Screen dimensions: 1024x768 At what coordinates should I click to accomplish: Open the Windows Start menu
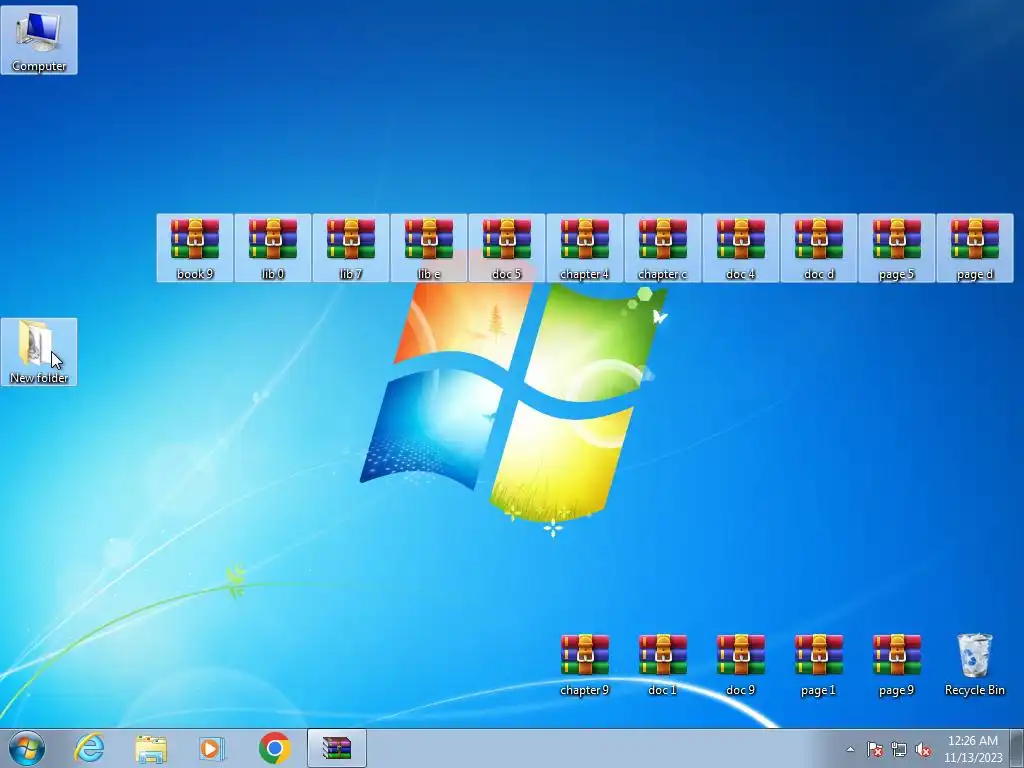tap(27, 748)
